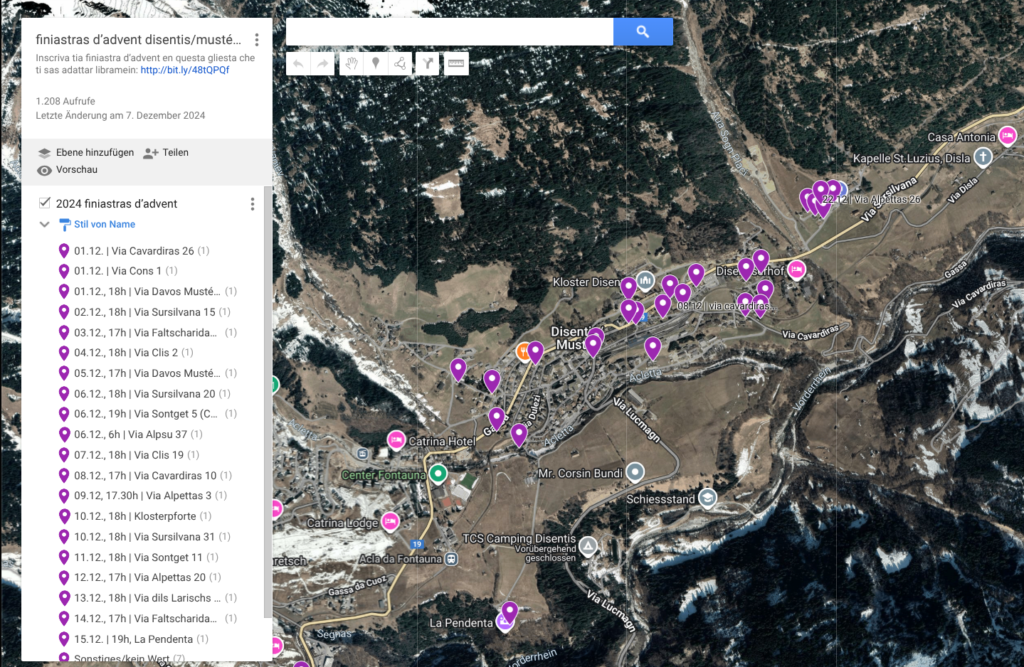
Task: Select the add directions tool
Action: [428, 64]
